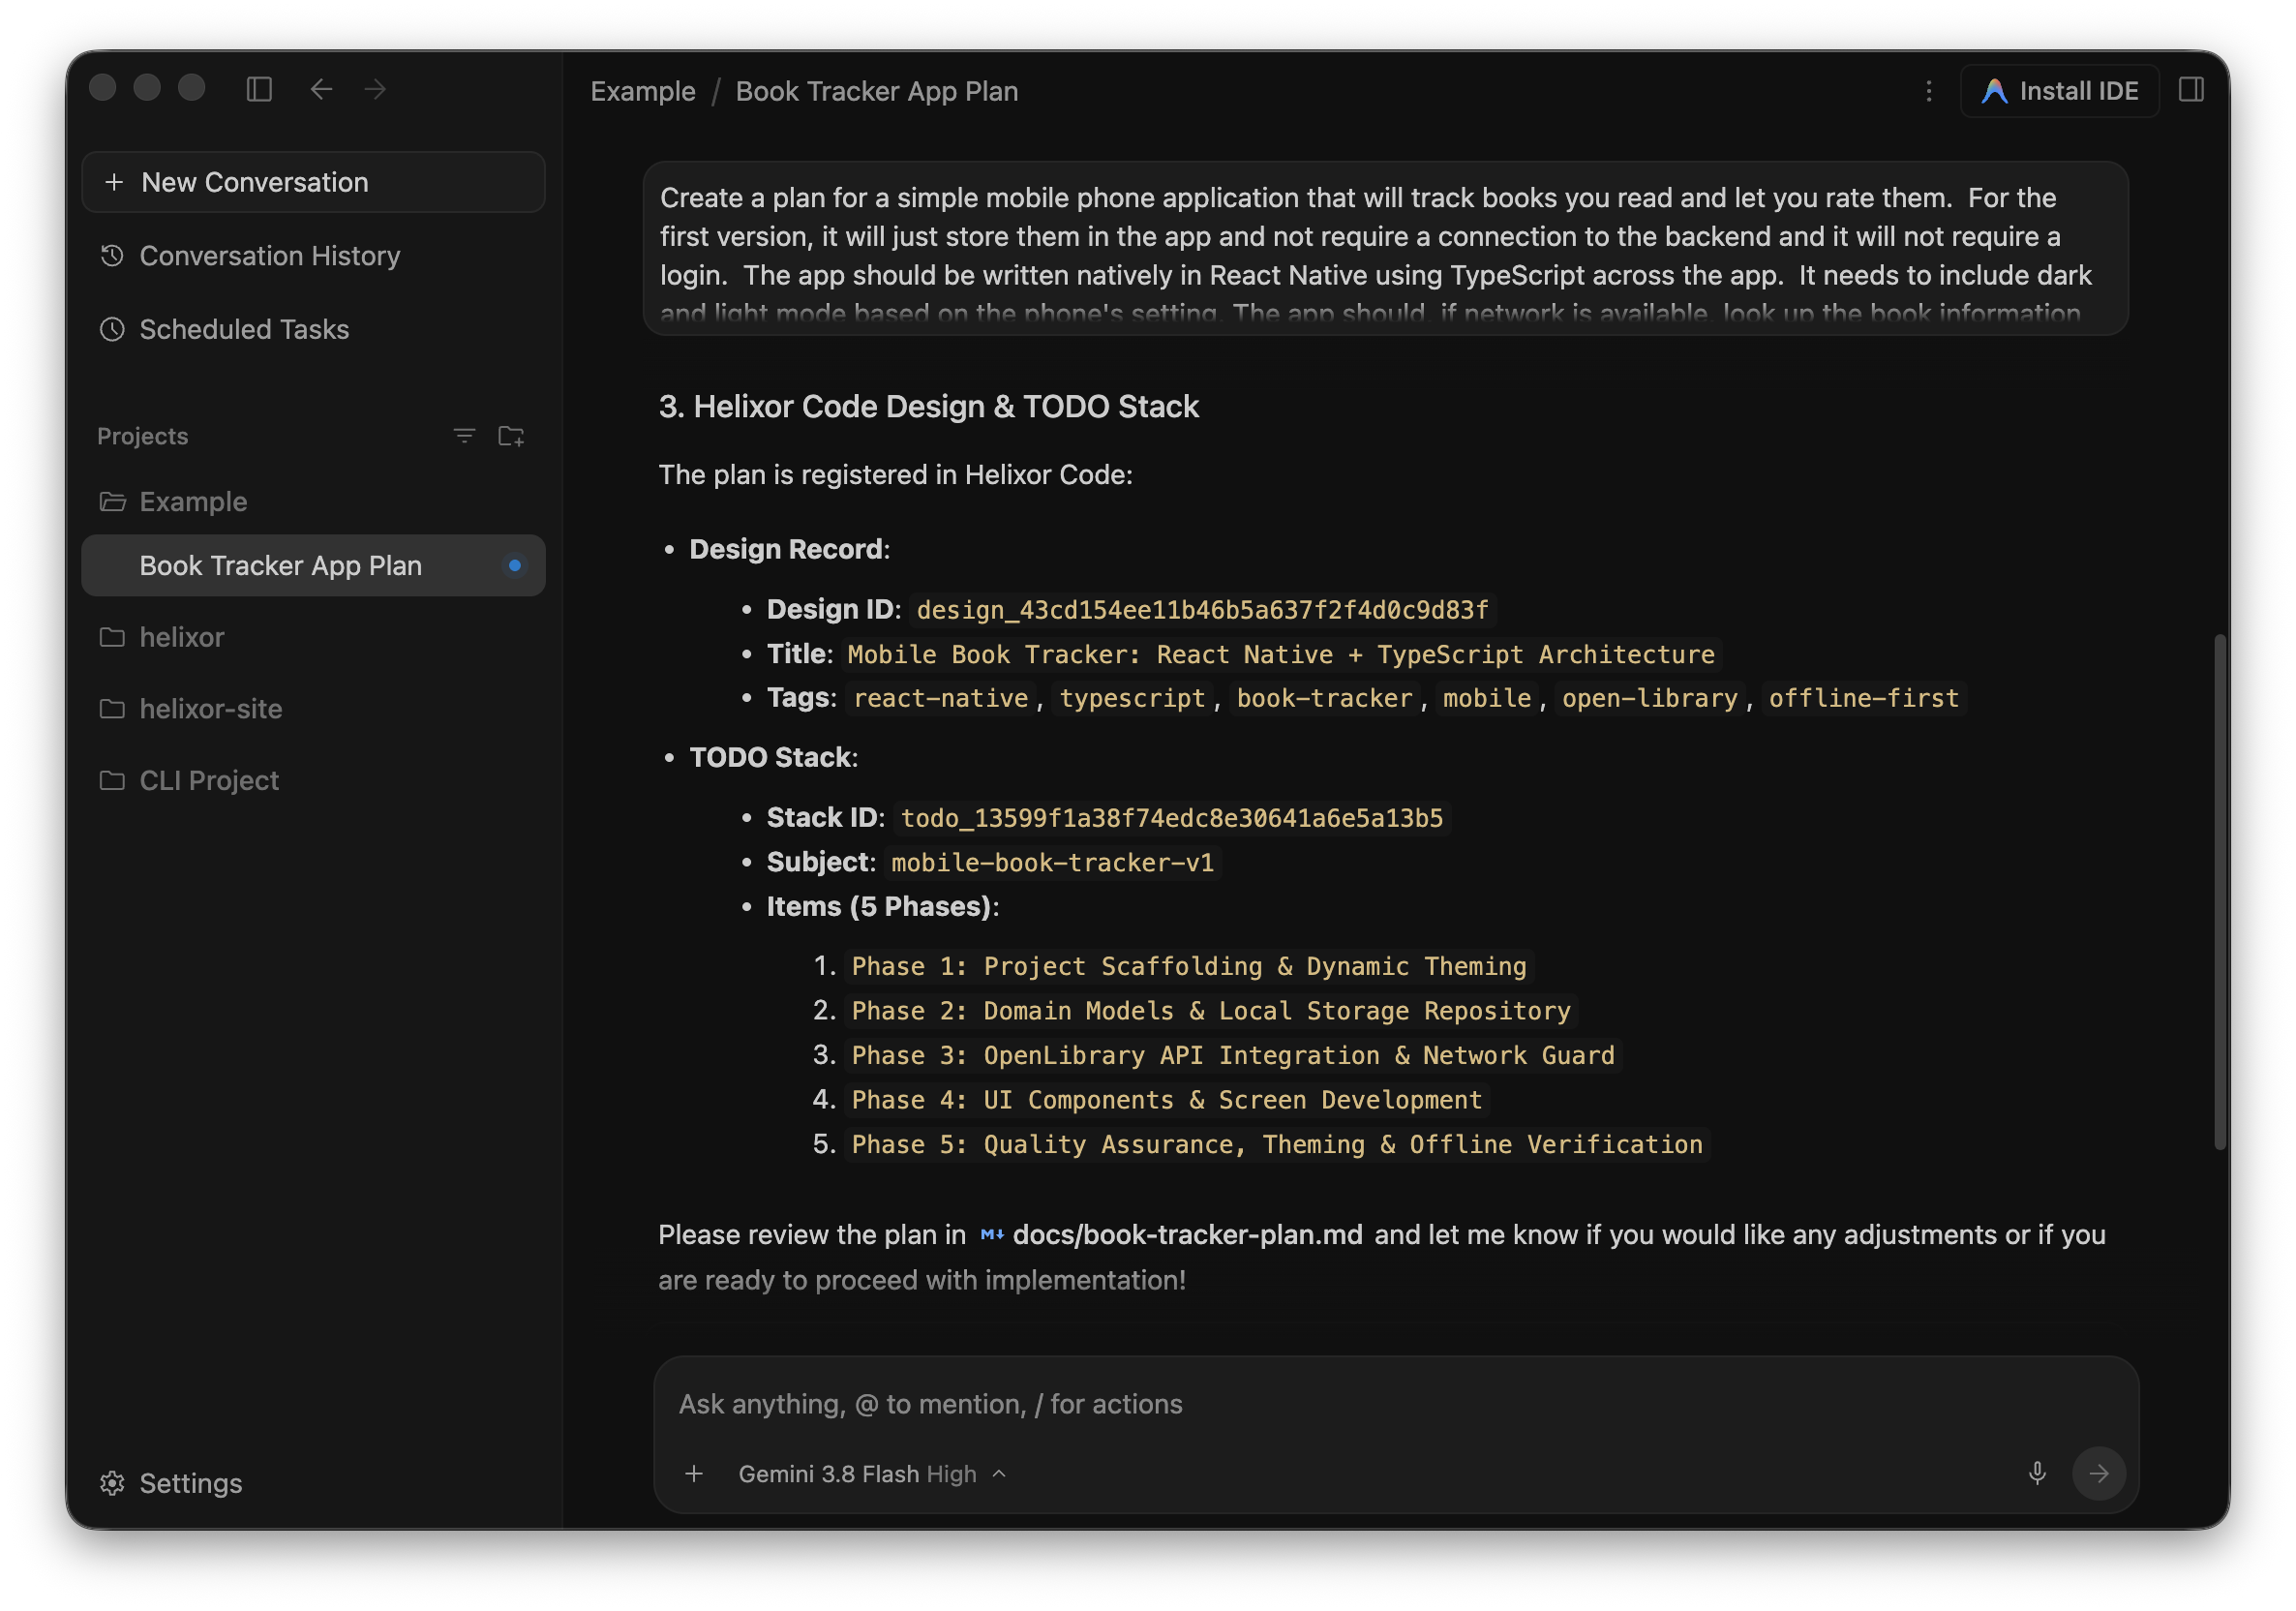Toggle the left sidebar panel icon
Image resolution: width=2296 pixels, height=1611 pixels.
(x=259, y=90)
